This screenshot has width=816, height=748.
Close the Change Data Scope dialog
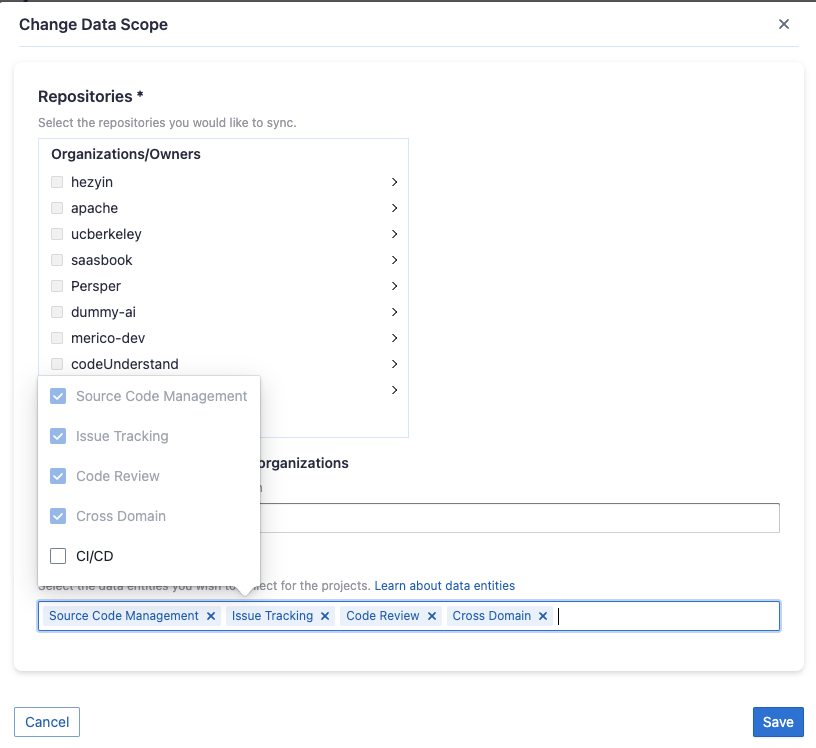784,24
